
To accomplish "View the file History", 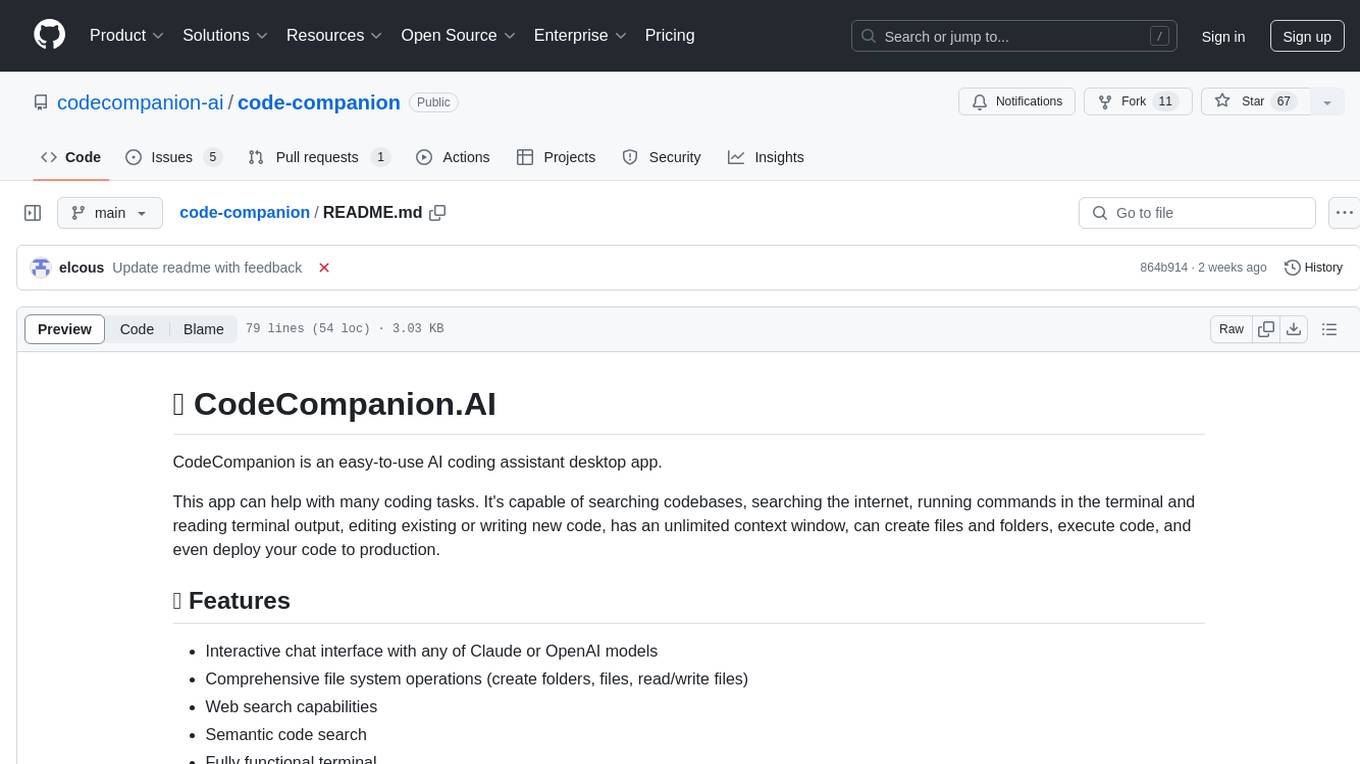I will (1313, 267).
